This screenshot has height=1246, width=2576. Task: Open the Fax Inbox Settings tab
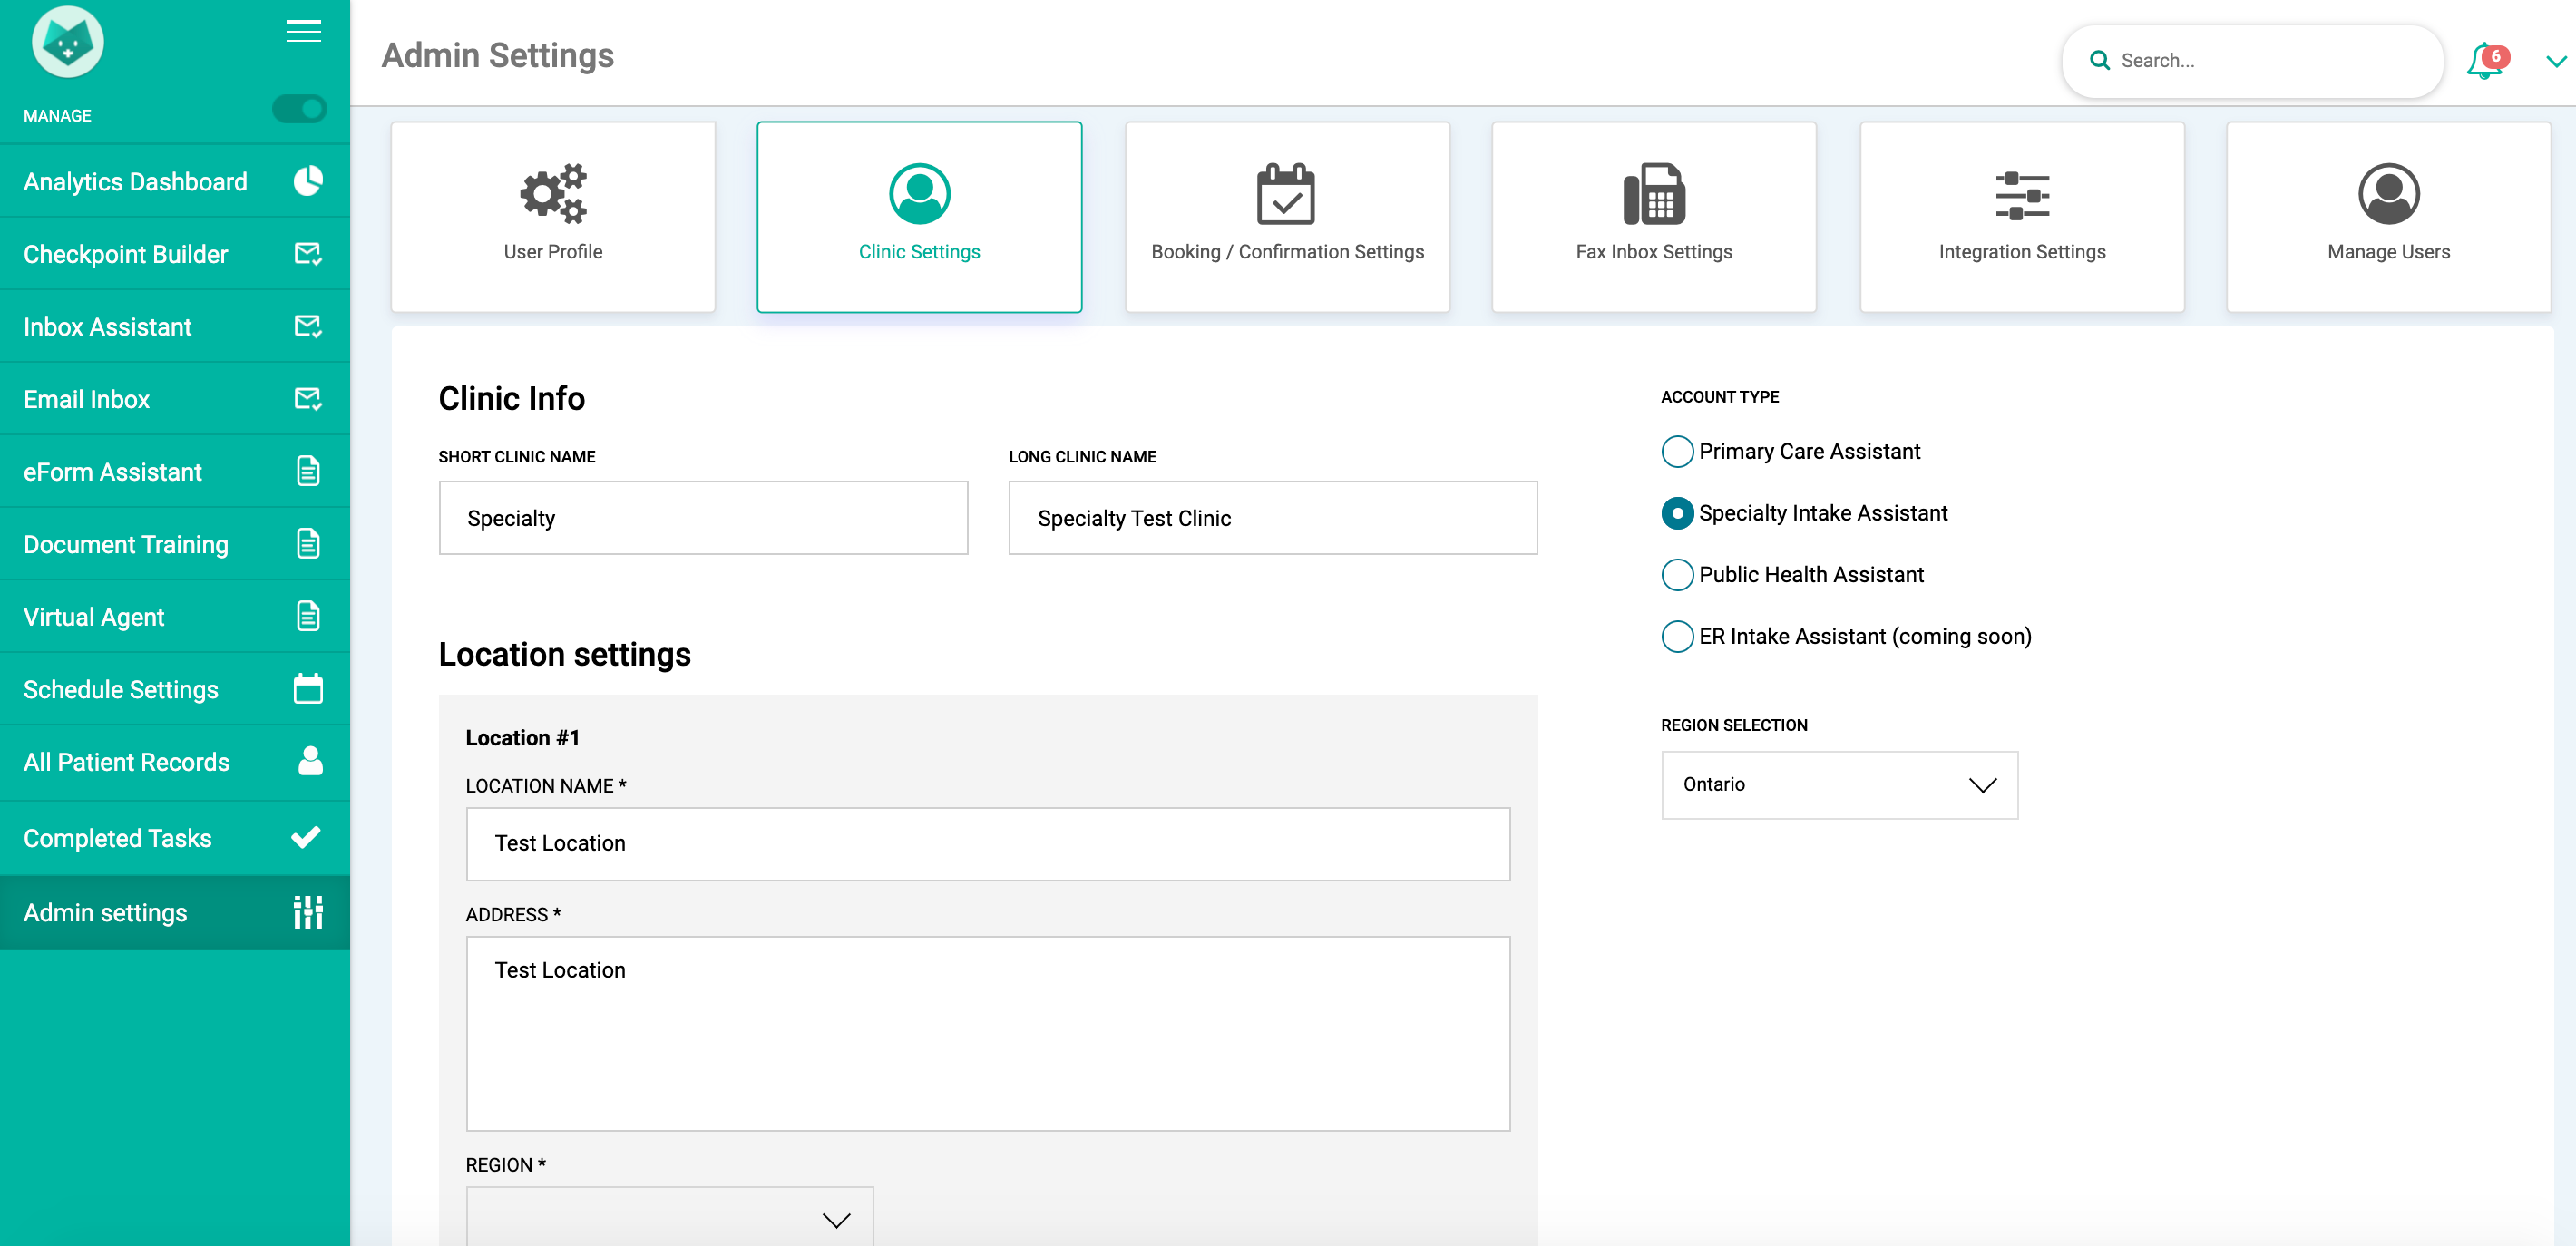[1654, 217]
